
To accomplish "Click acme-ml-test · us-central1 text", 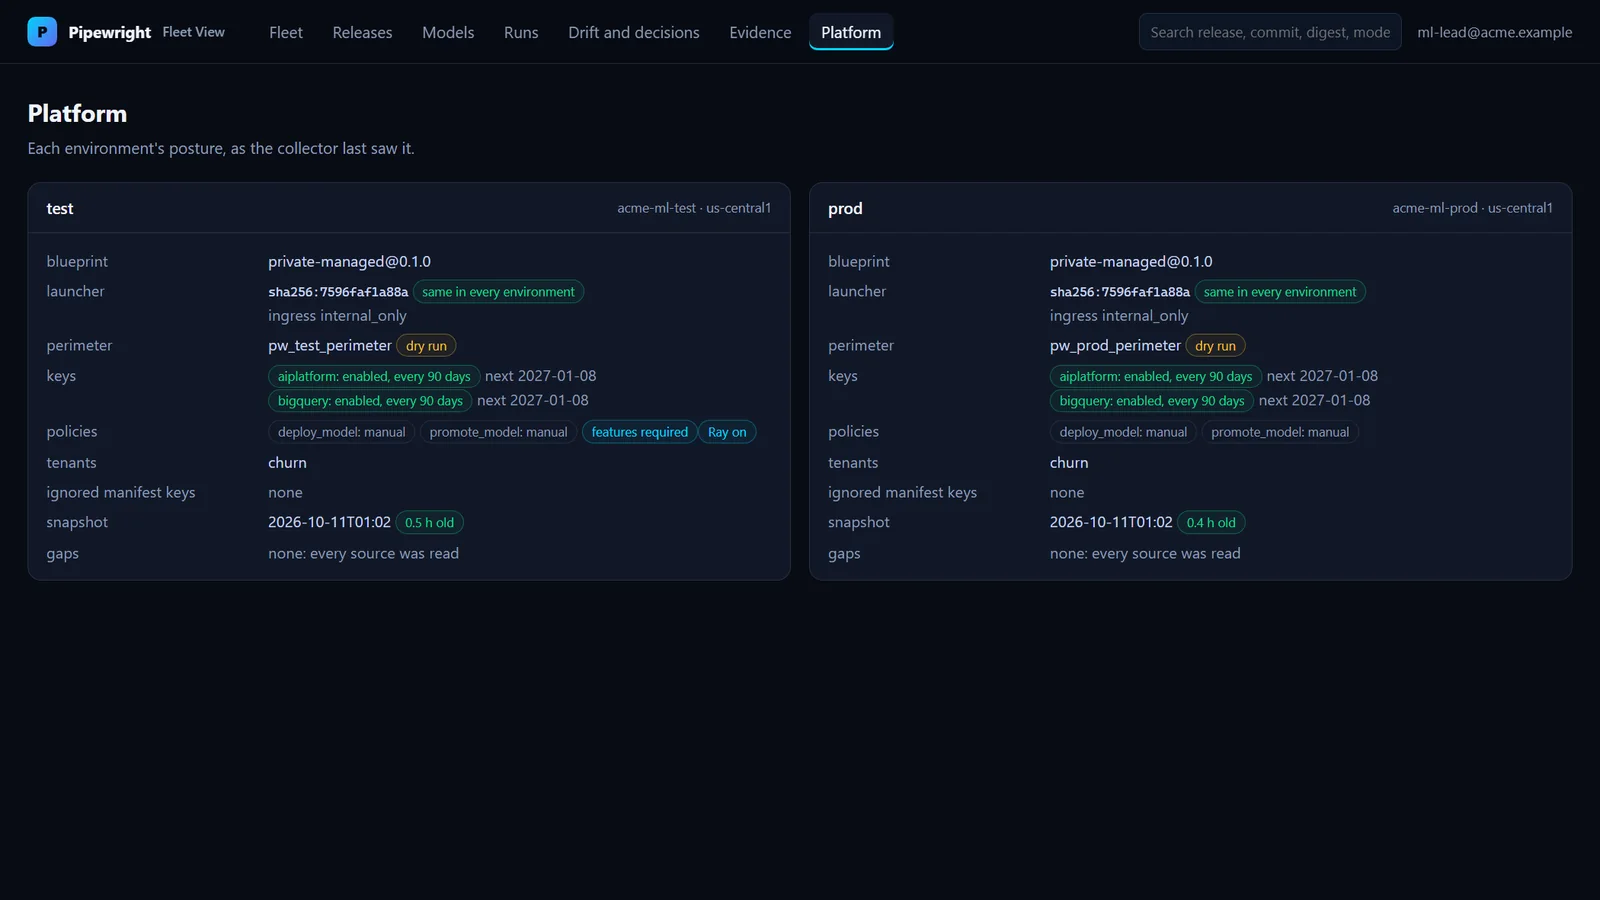I will click(x=694, y=208).
